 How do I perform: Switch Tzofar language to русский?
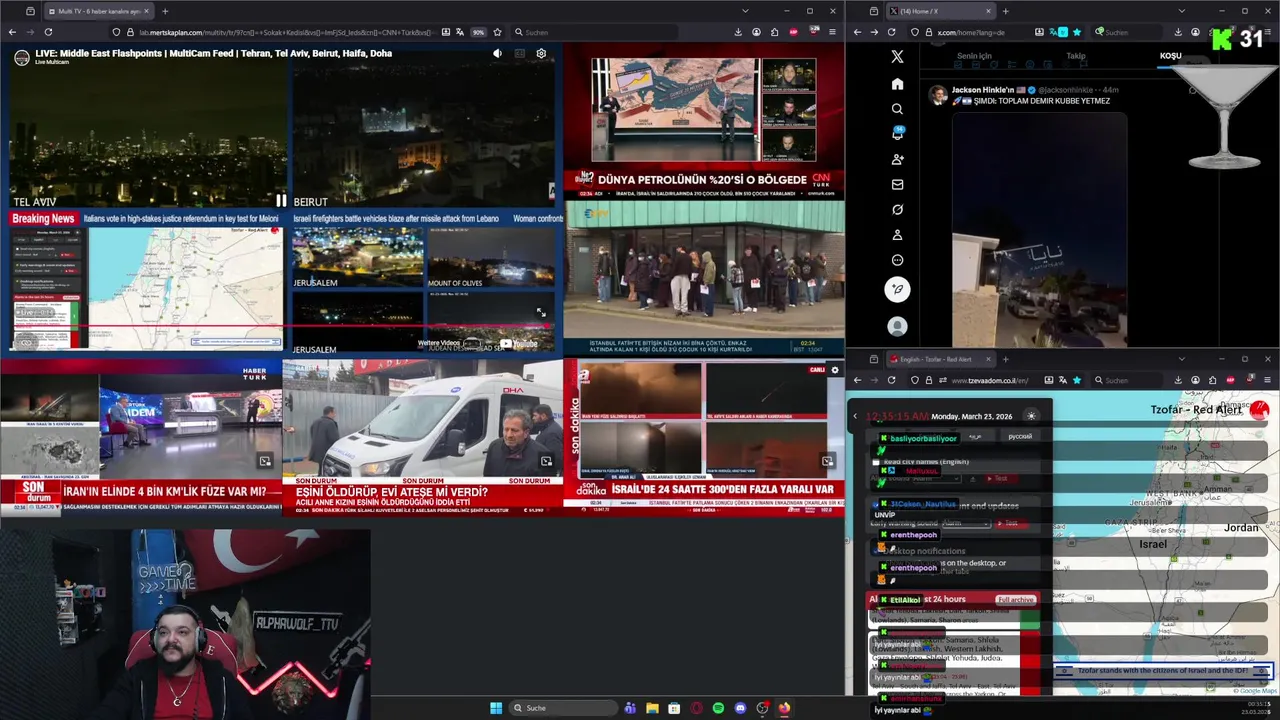(x=1019, y=436)
